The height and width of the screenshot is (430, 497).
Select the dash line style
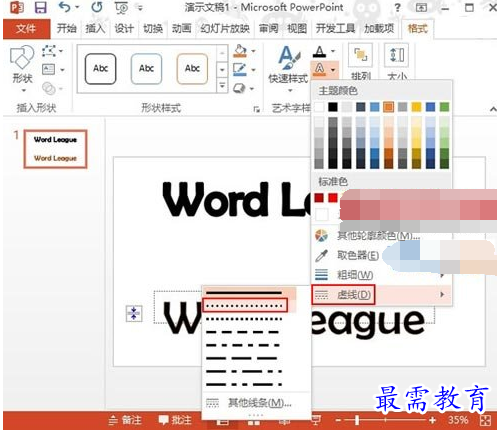coord(243,332)
